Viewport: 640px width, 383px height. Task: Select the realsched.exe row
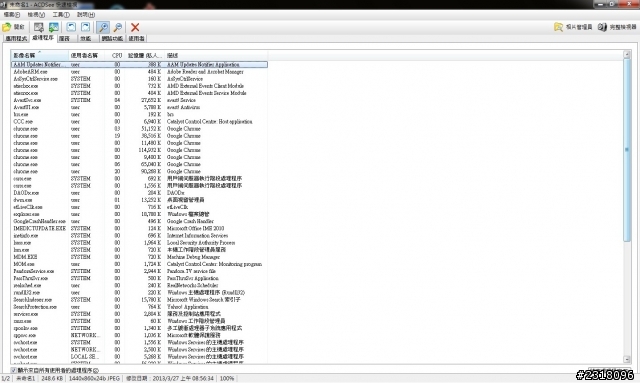click(x=139, y=285)
